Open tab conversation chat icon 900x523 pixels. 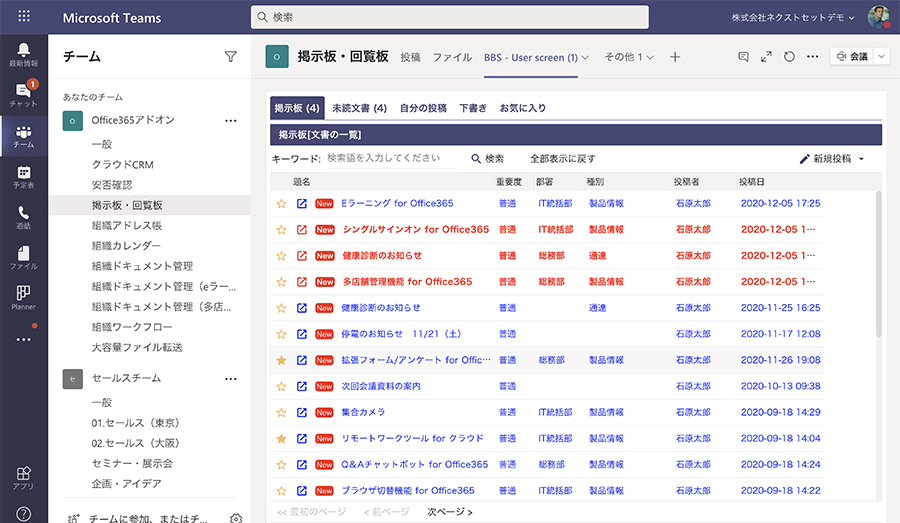pyautogui.click(x=743, y=57)
